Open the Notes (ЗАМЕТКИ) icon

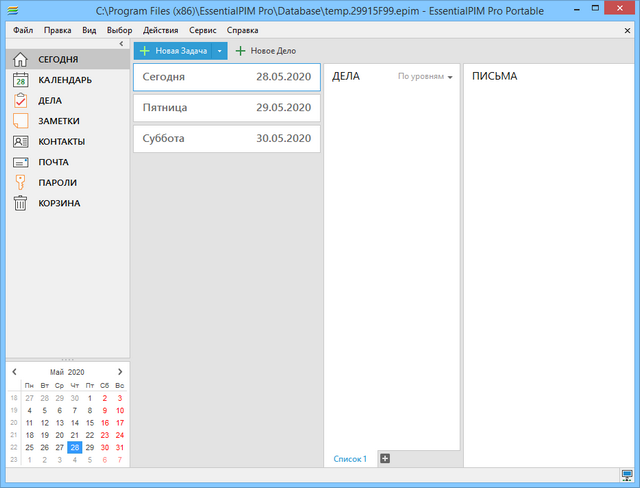point(20,121)
